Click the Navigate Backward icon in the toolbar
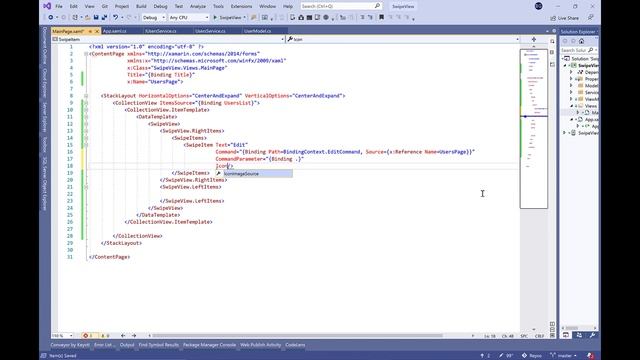 pos(51,18)
